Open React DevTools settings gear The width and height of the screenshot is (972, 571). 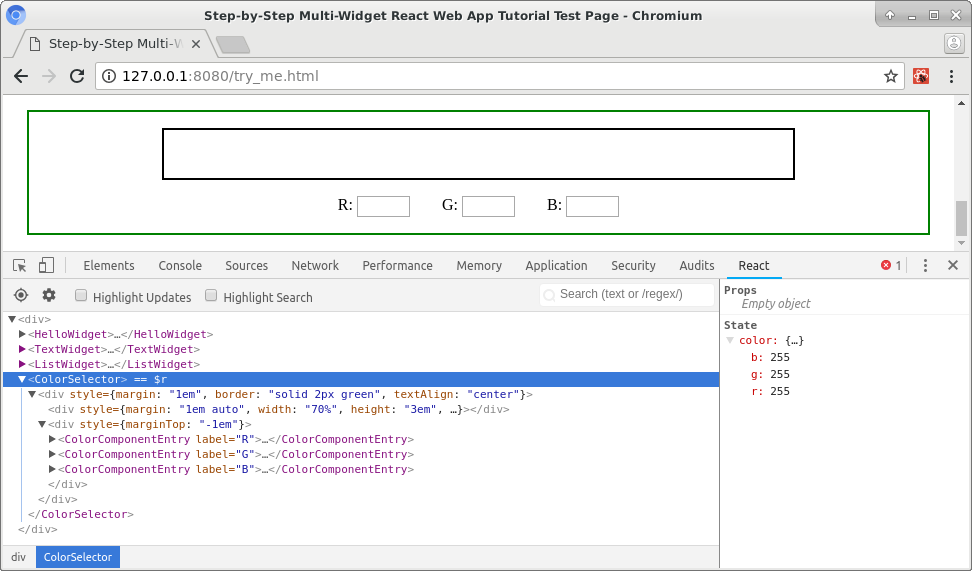click(x=49, y=295)
